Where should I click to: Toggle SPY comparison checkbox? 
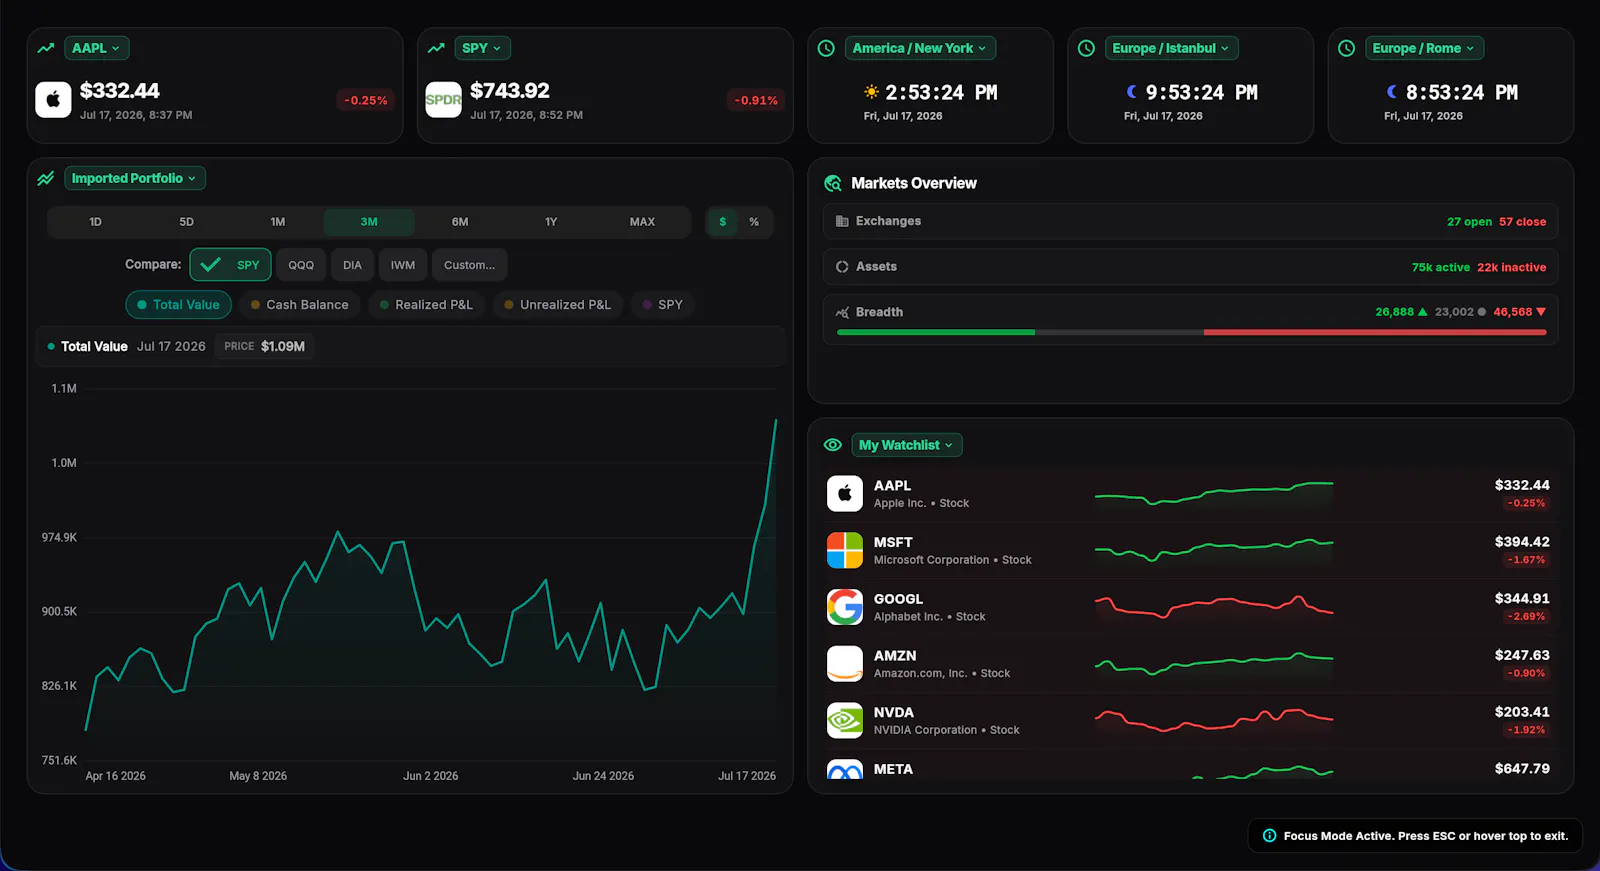tap(230, 265)
